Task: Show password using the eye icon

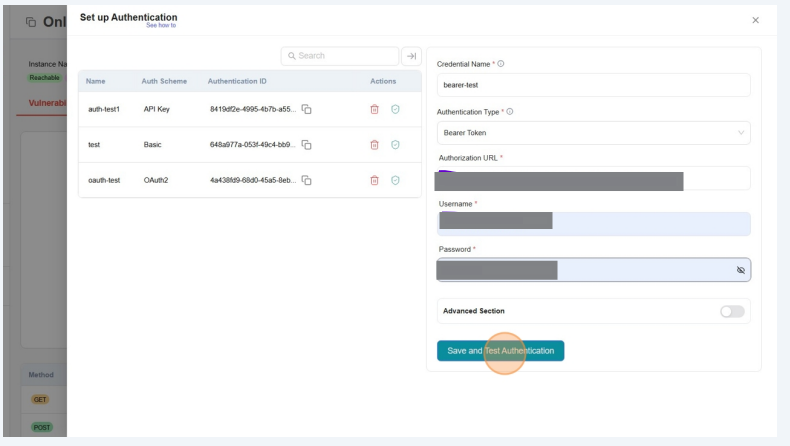Action: pos(740,270)
